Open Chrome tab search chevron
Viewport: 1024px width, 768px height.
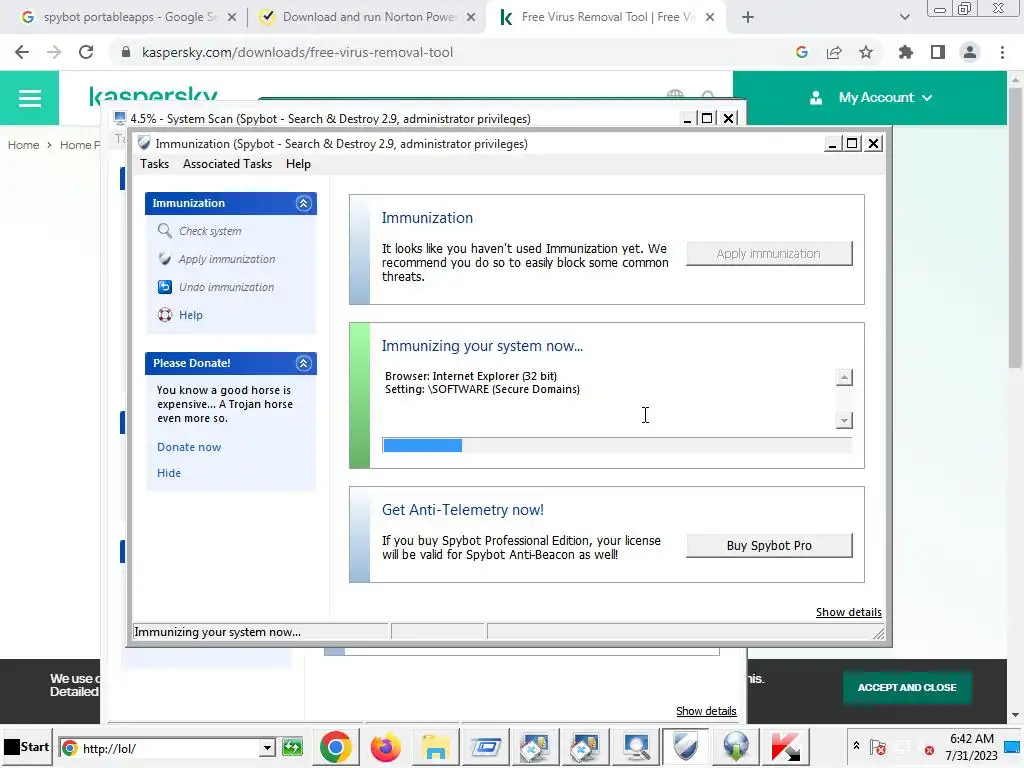tap(904, 17)
